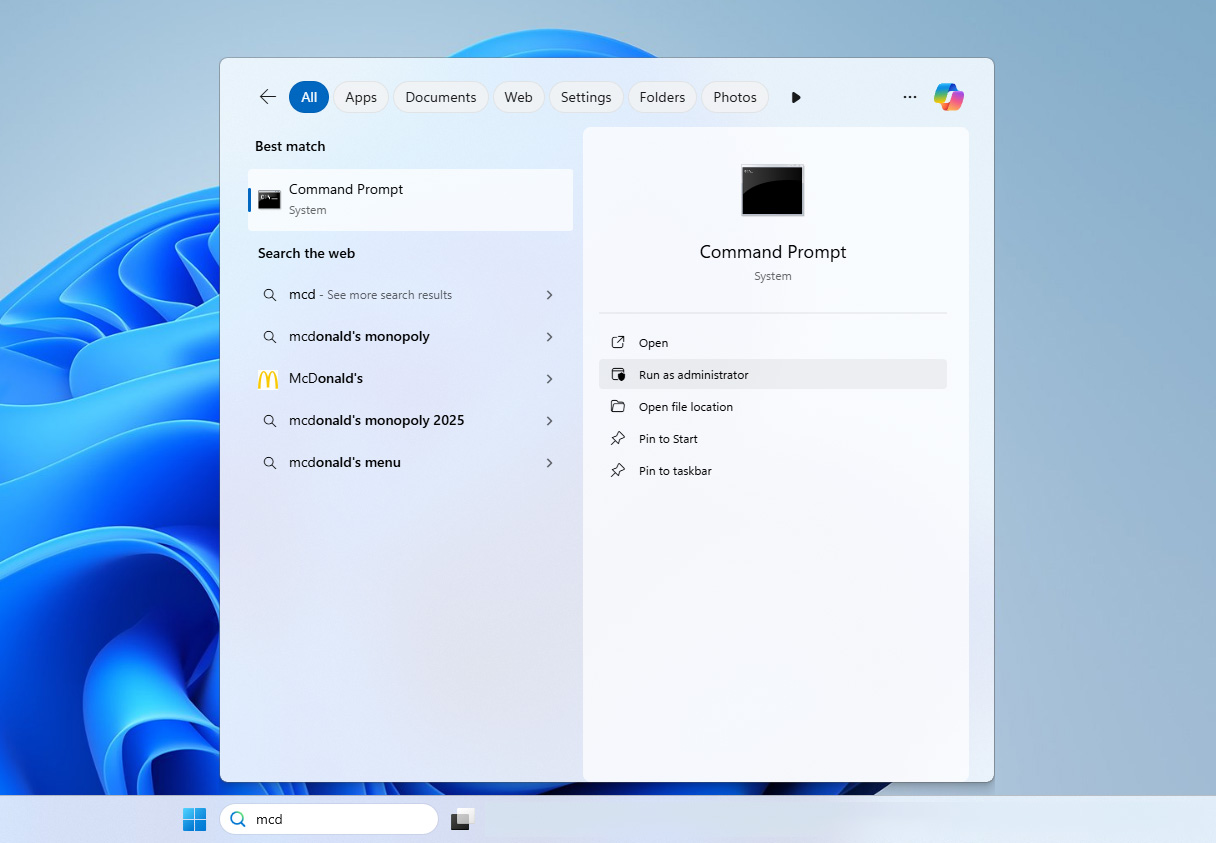This screenshot has width=1216, height=843.
Task: Open file location of Command Prompt
Action: (685, 407)
